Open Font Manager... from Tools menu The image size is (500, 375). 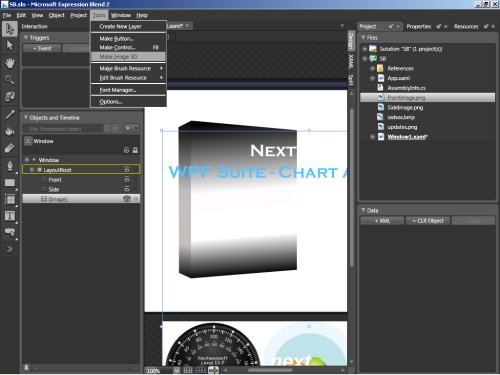129,90
